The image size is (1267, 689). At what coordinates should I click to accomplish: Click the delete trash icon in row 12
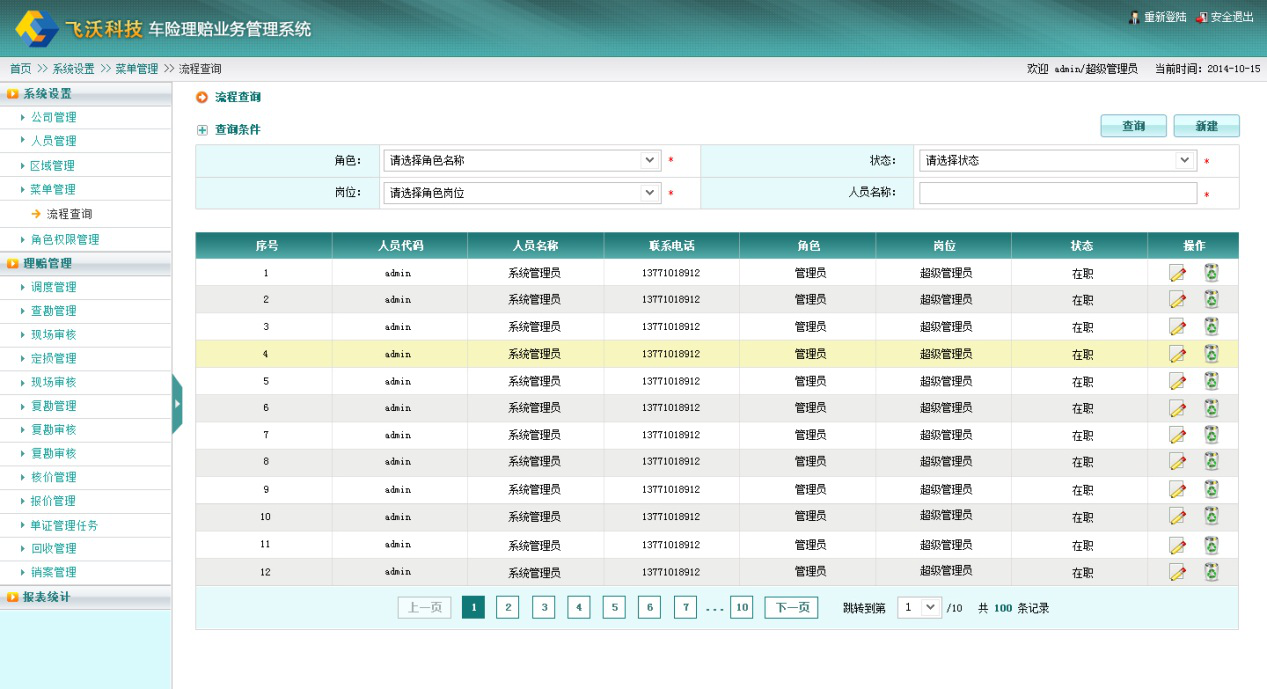tap(1211, 572)
